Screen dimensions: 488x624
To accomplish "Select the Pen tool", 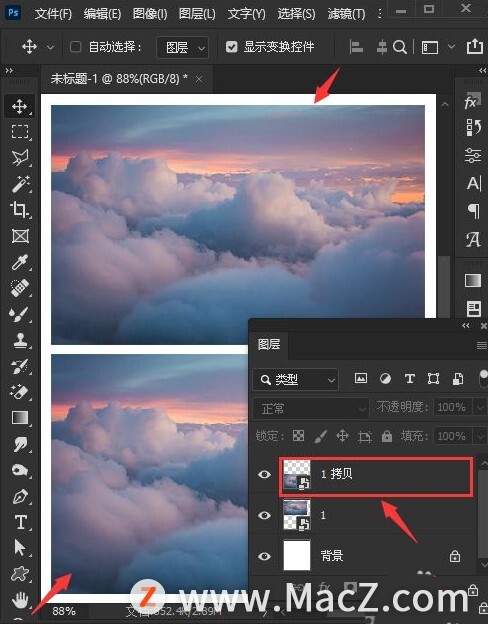I will coord(20,496).
